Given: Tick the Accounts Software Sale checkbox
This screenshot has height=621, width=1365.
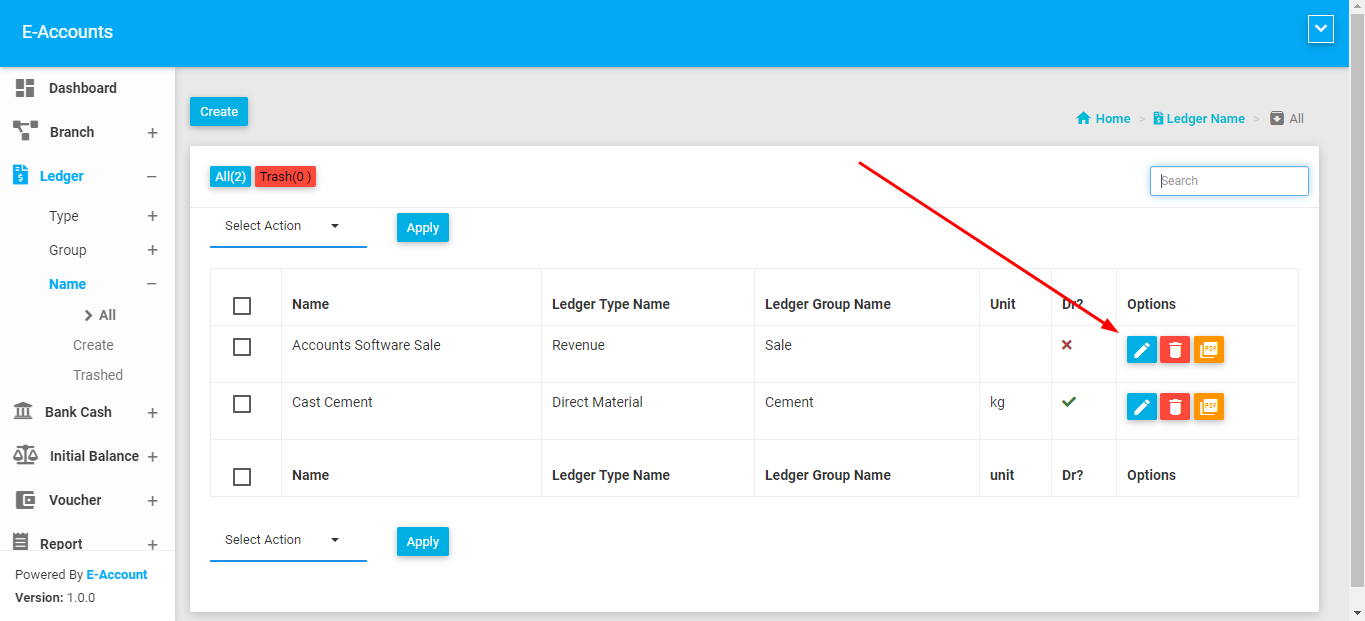Looking at the screenshot, I should pyautogui.click(x=241, y=347).
